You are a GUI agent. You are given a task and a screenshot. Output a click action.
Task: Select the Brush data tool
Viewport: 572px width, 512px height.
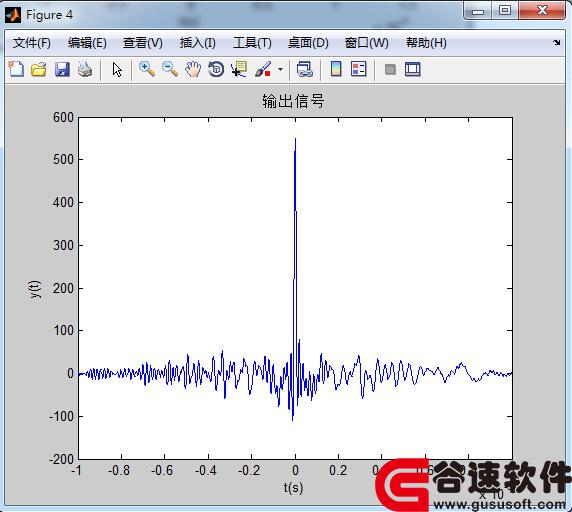point(263,69)
